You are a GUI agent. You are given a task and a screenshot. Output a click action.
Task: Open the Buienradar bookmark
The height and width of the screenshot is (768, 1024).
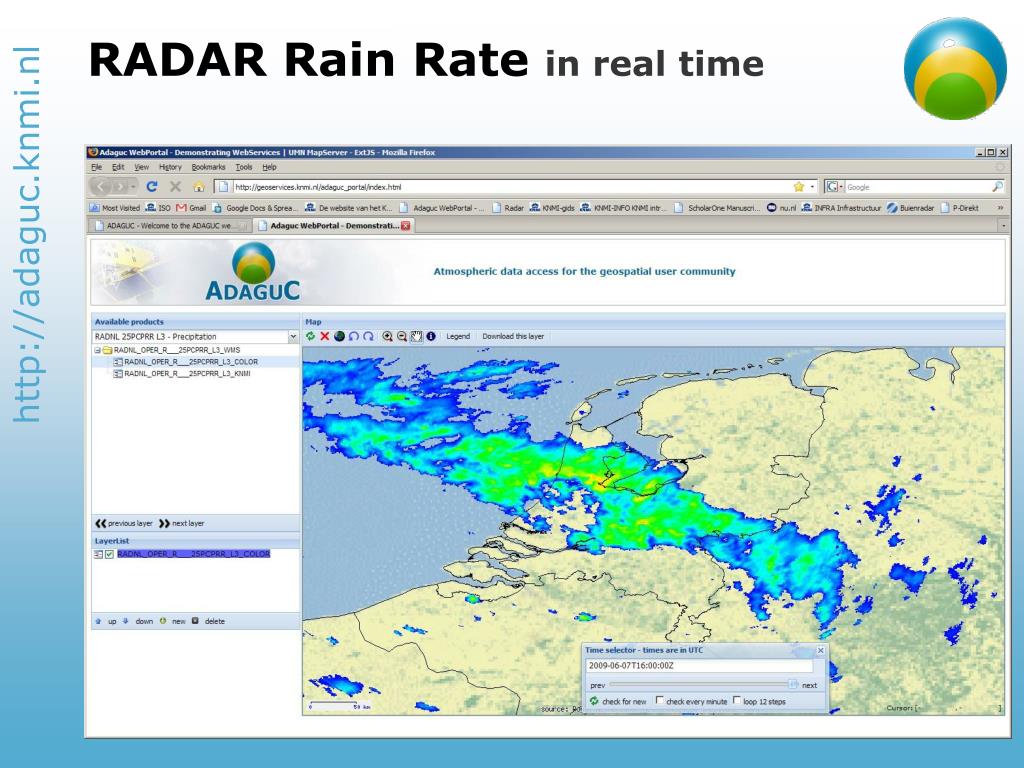(x=910, y=208)
